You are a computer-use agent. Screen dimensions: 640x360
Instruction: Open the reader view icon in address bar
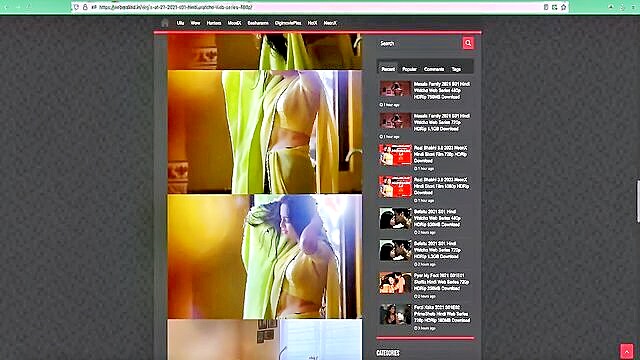pos(546,7)
